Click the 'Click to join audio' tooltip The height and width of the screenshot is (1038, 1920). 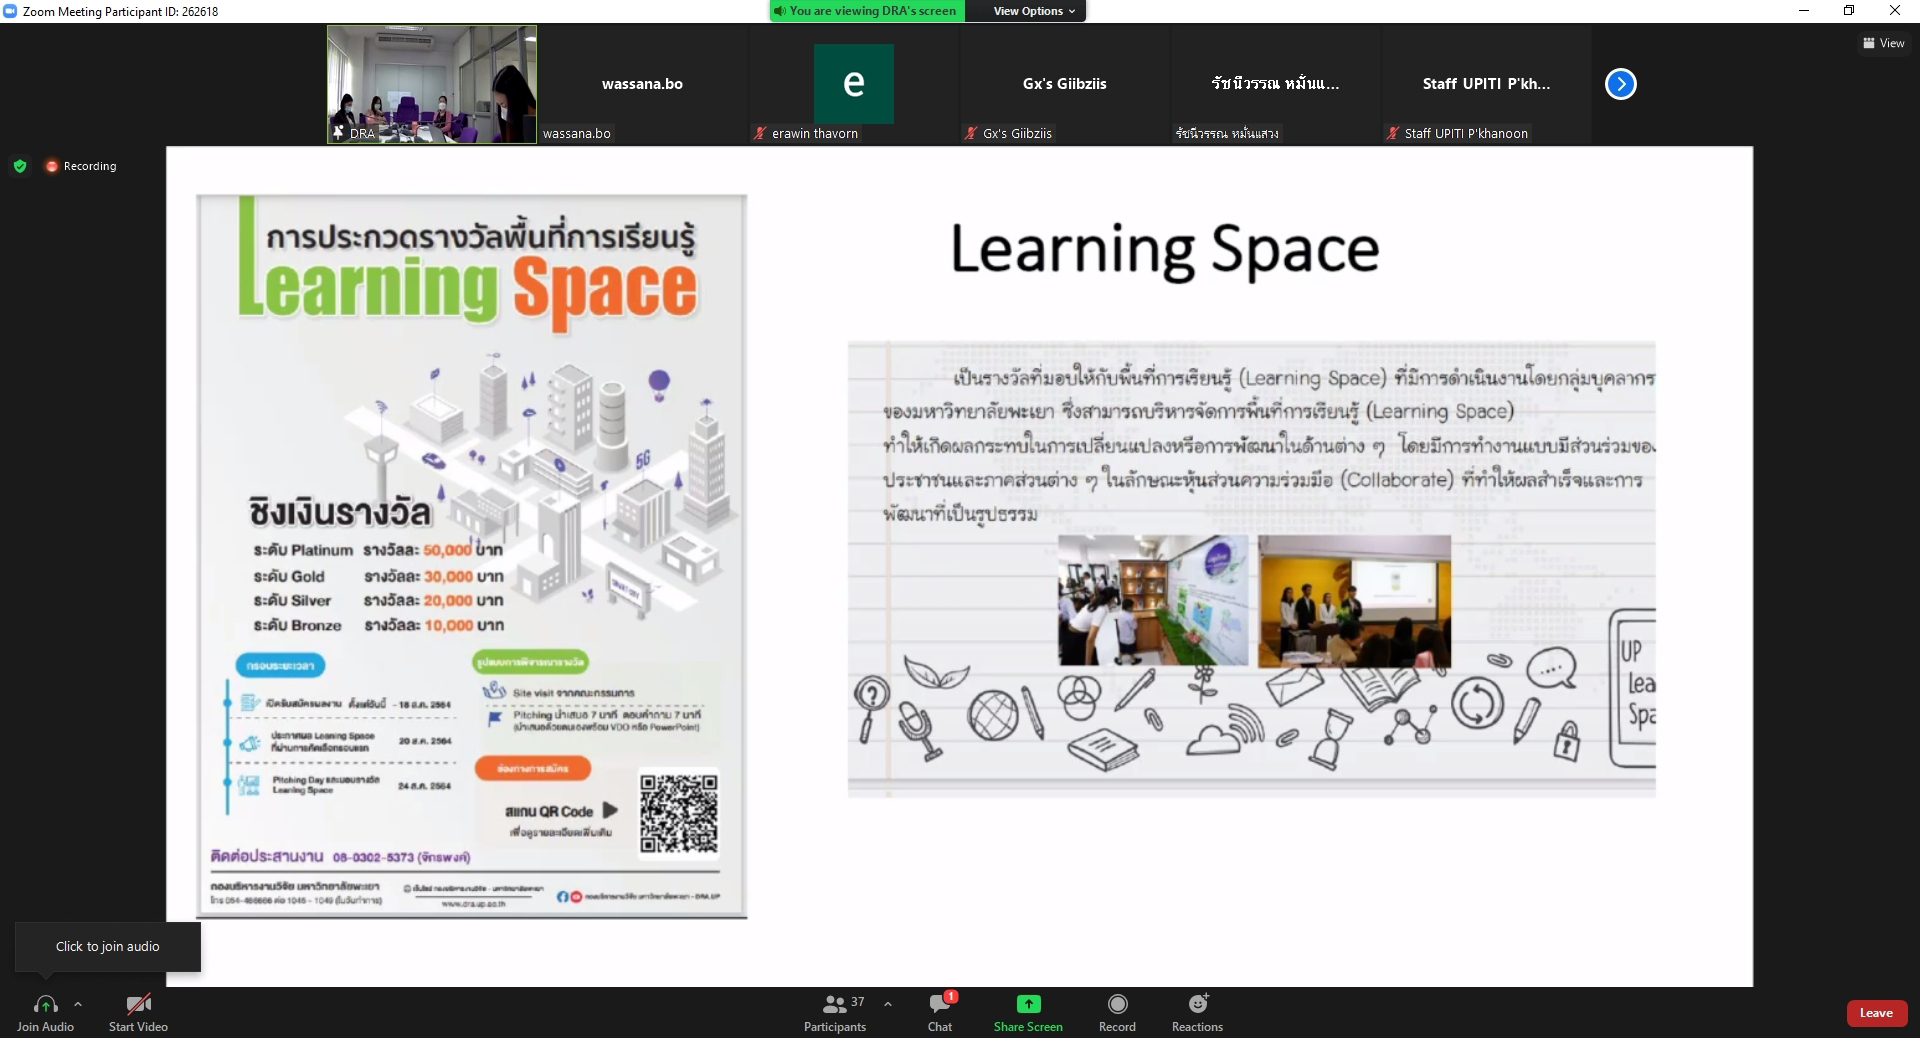[x=107, y=946]
